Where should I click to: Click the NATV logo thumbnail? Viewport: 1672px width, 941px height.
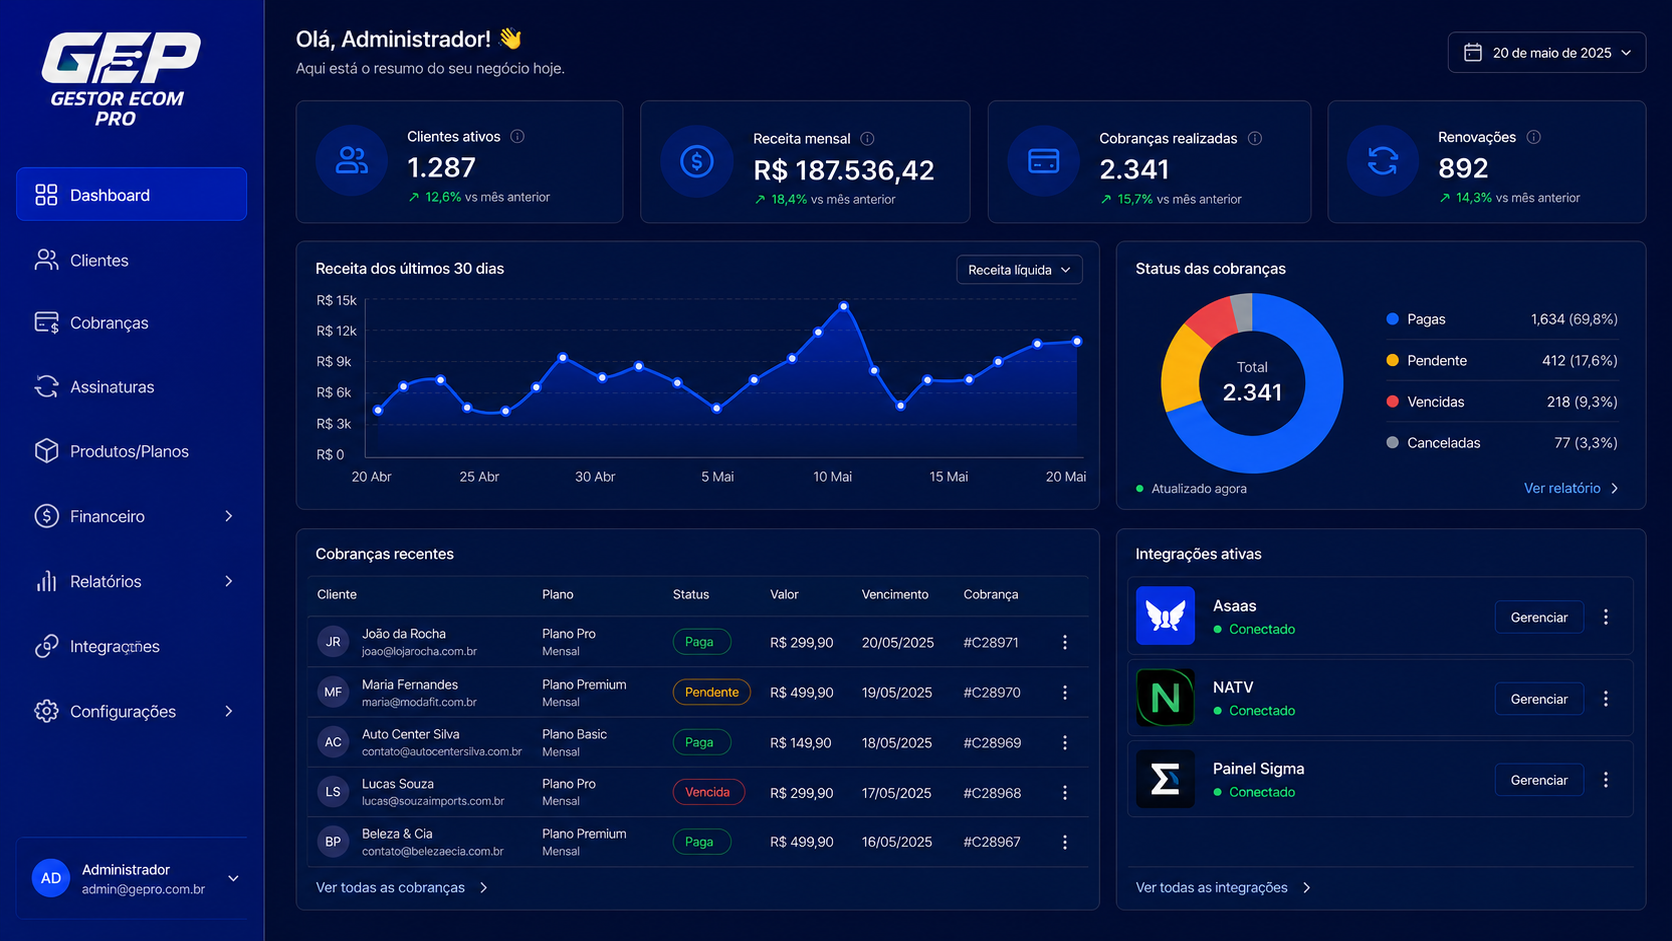(1165, 697)
